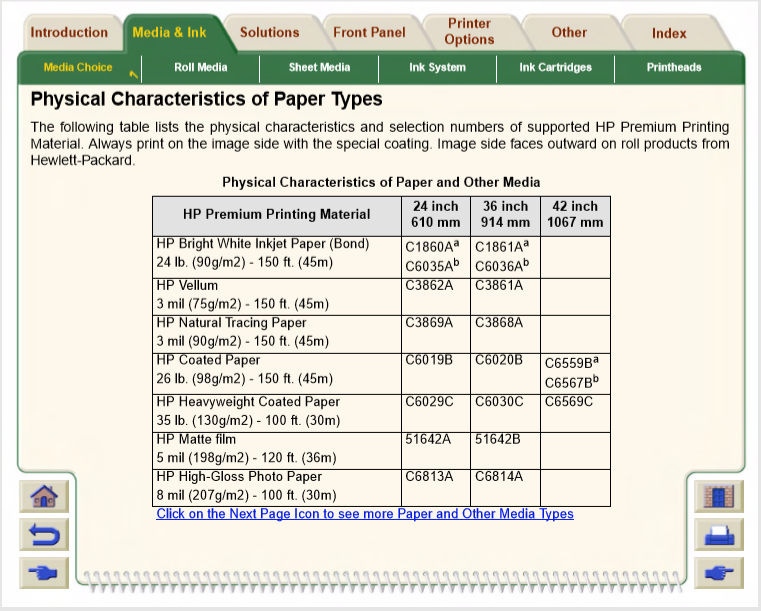761x611 pixels.
Task: Click the Exit door icon
Action: point(718,496)
